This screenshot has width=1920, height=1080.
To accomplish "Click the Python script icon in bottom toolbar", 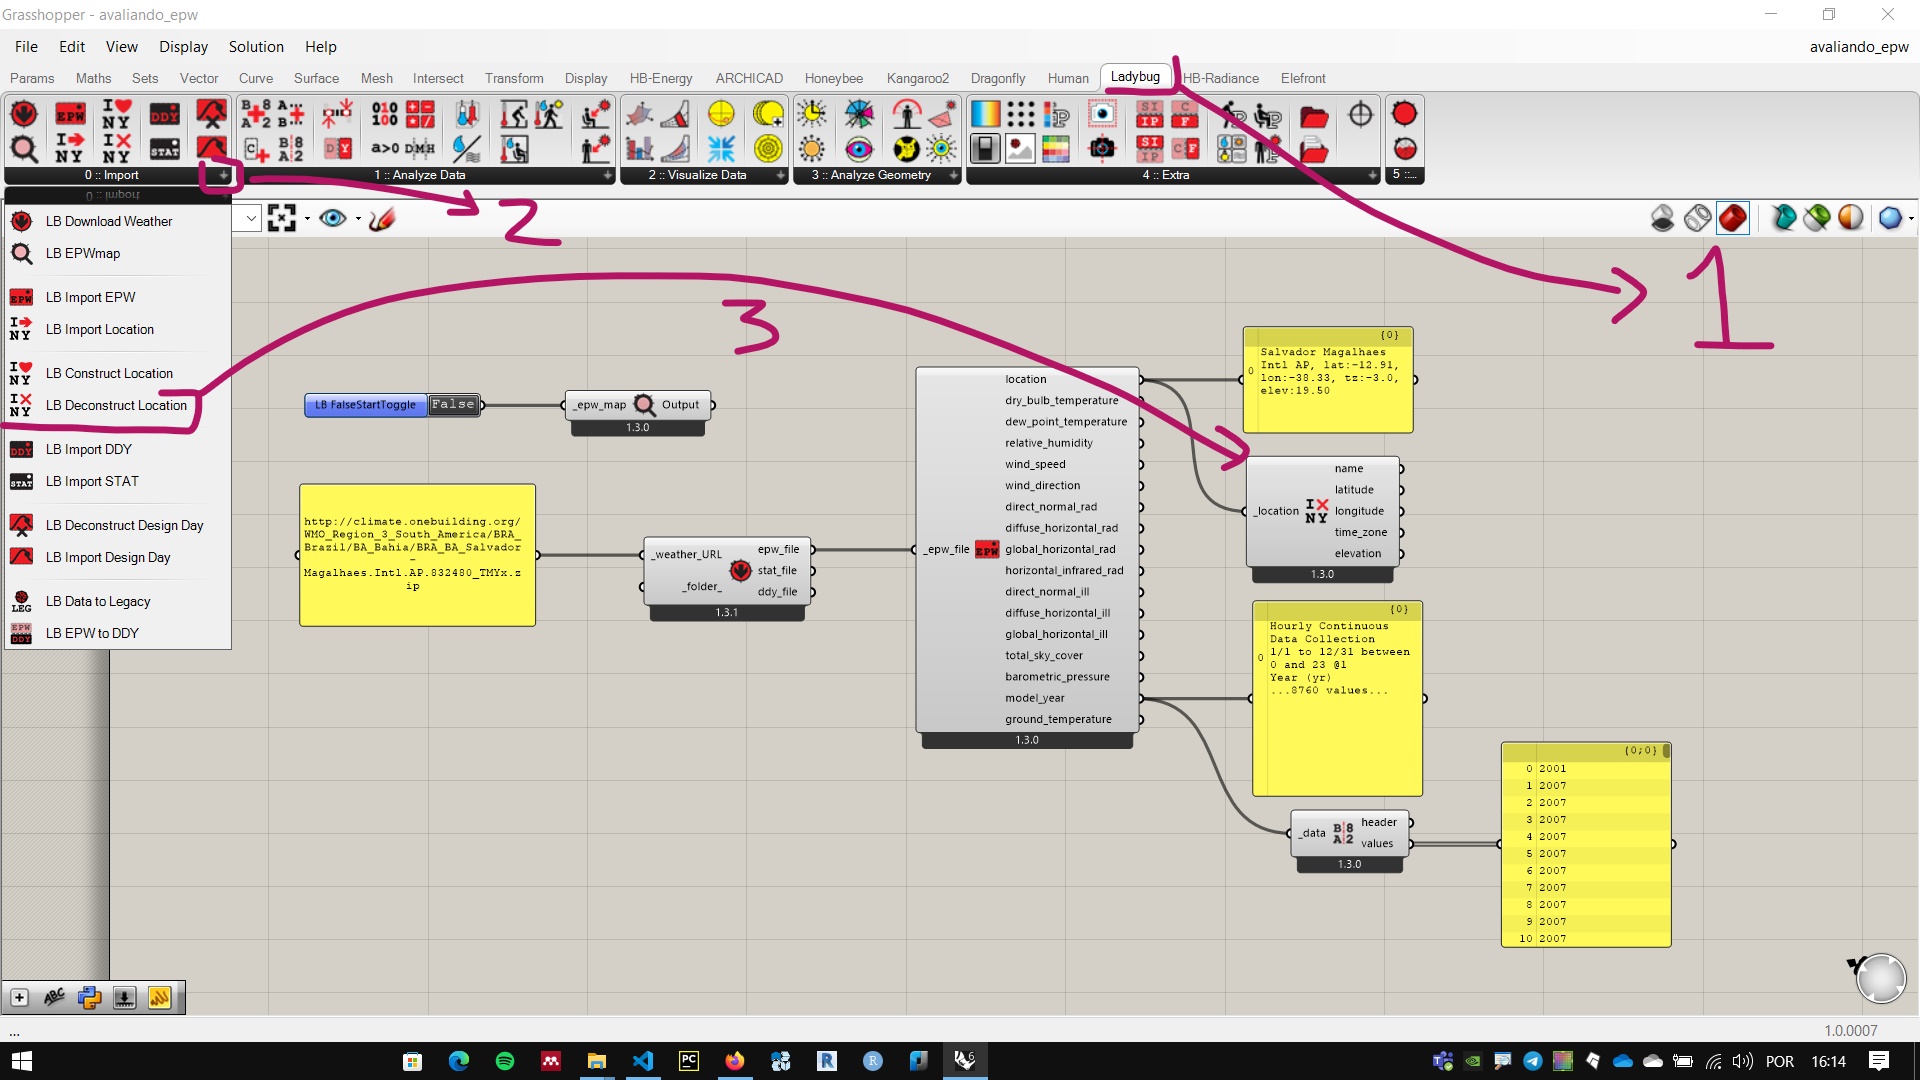I will pyautogui.click(x=90, y=997).
